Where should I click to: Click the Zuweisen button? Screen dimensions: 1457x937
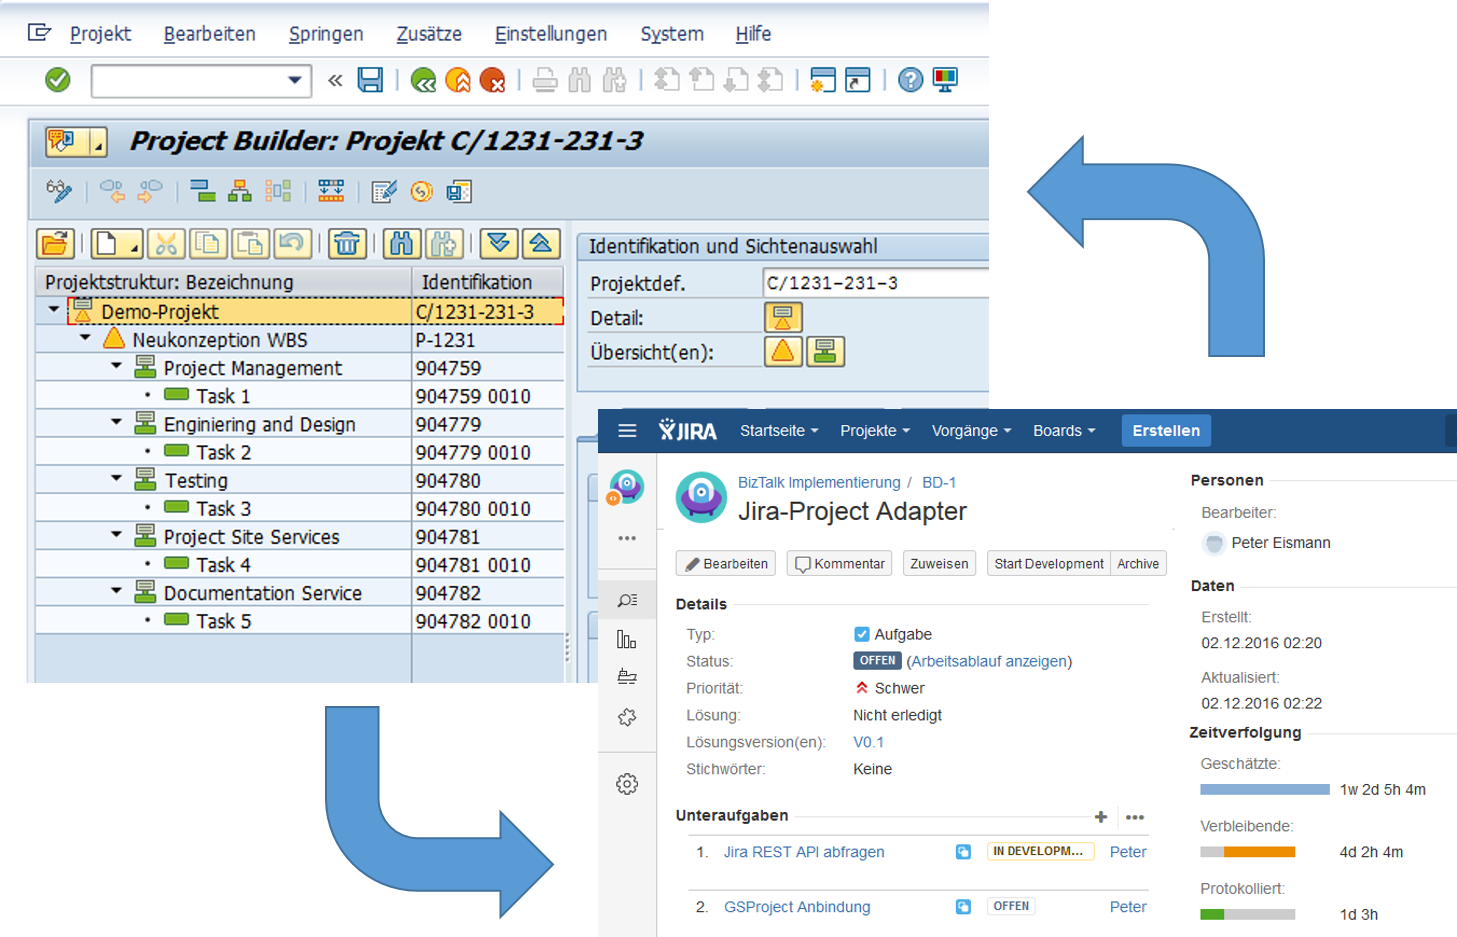[x=939, y=564]
